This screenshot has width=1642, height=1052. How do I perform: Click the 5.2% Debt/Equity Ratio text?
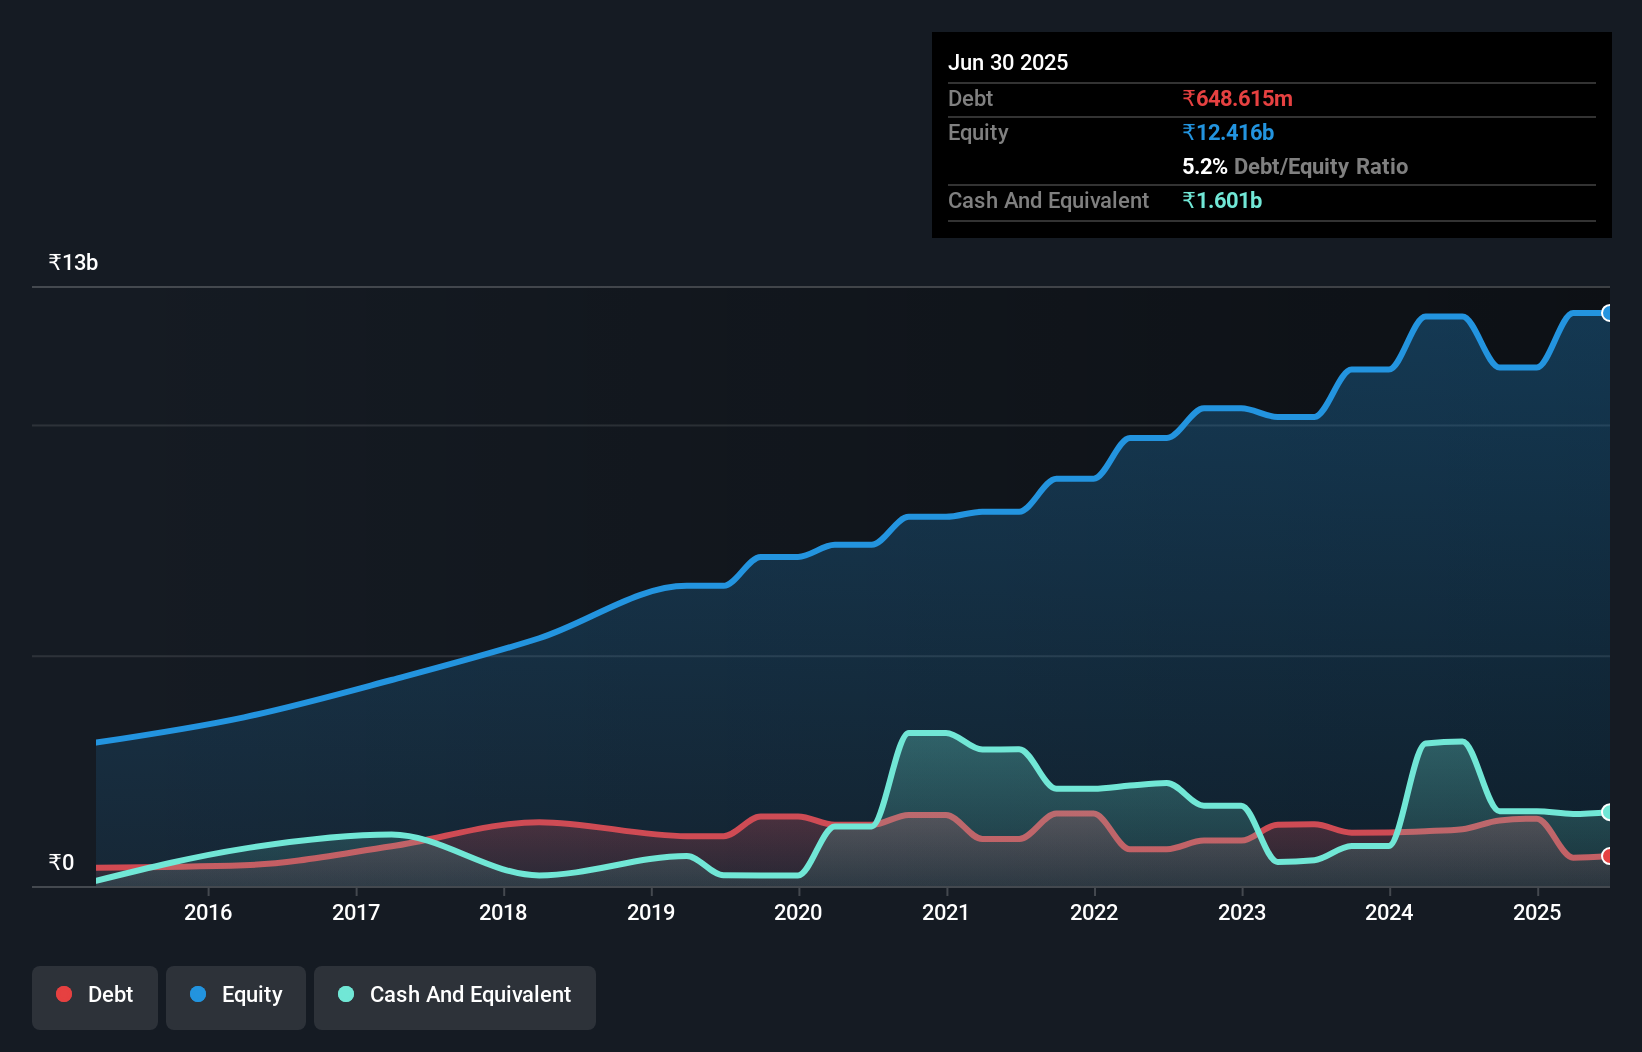(x=1294, y=166)
